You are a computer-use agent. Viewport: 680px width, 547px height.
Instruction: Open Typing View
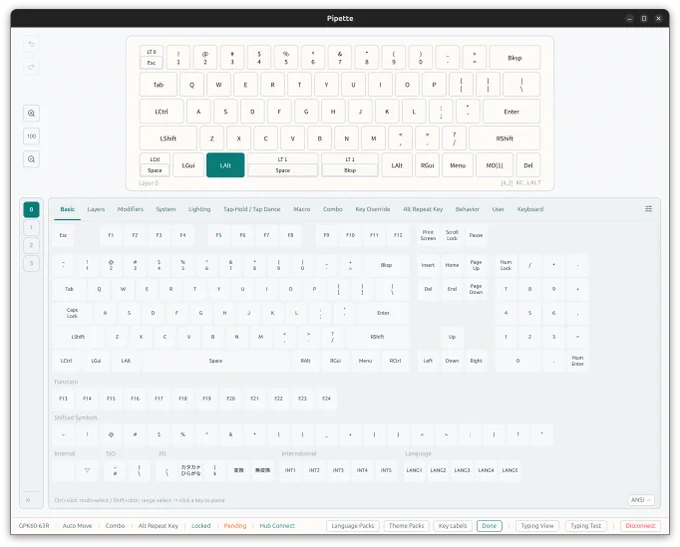coord(537,526)
